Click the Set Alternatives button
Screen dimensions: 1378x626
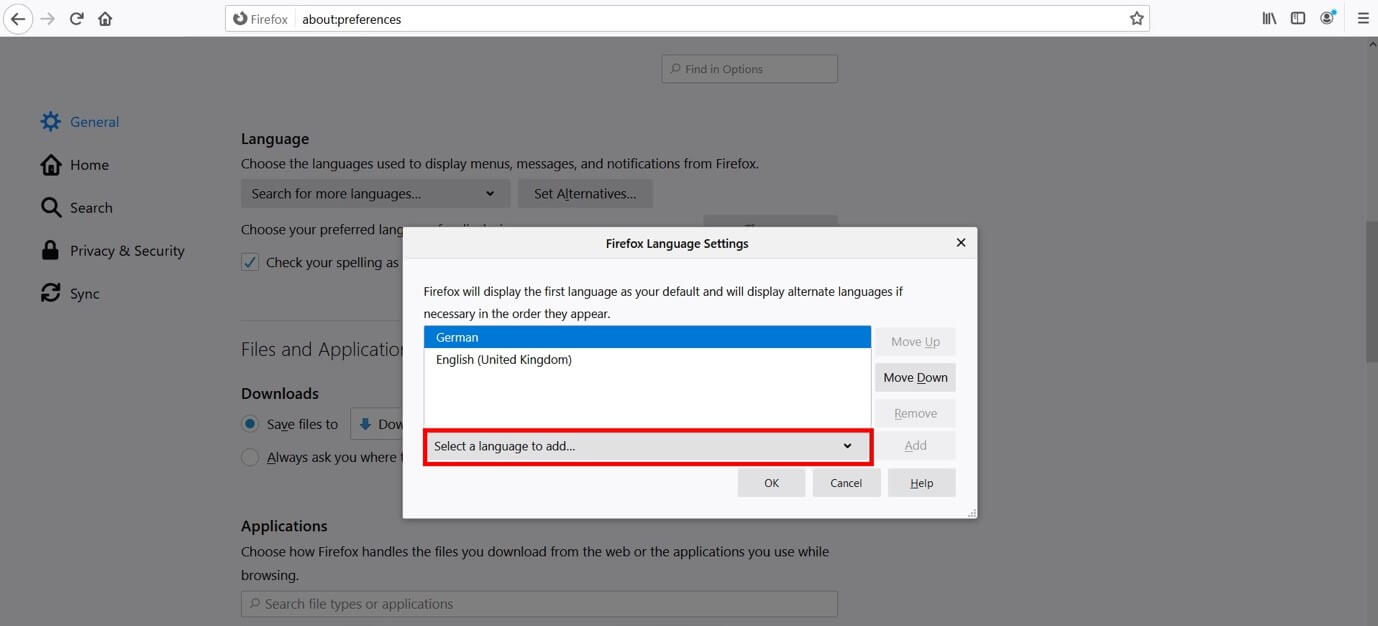coord(585,194)
